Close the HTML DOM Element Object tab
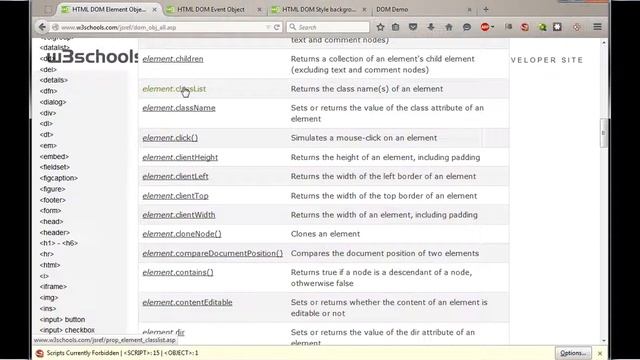This screenshot has height=360, width=640. 154,9
